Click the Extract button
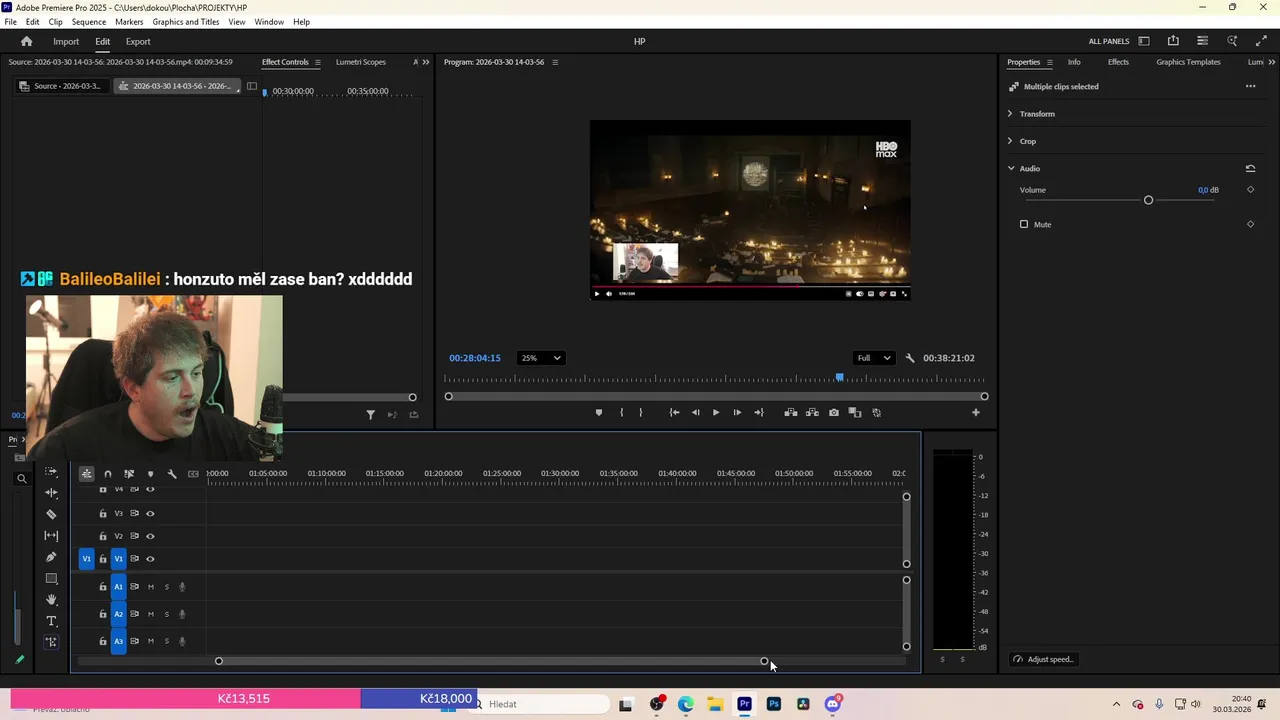Image resolution: width=1280 pixels, height=720 pixels. [812, 413]
